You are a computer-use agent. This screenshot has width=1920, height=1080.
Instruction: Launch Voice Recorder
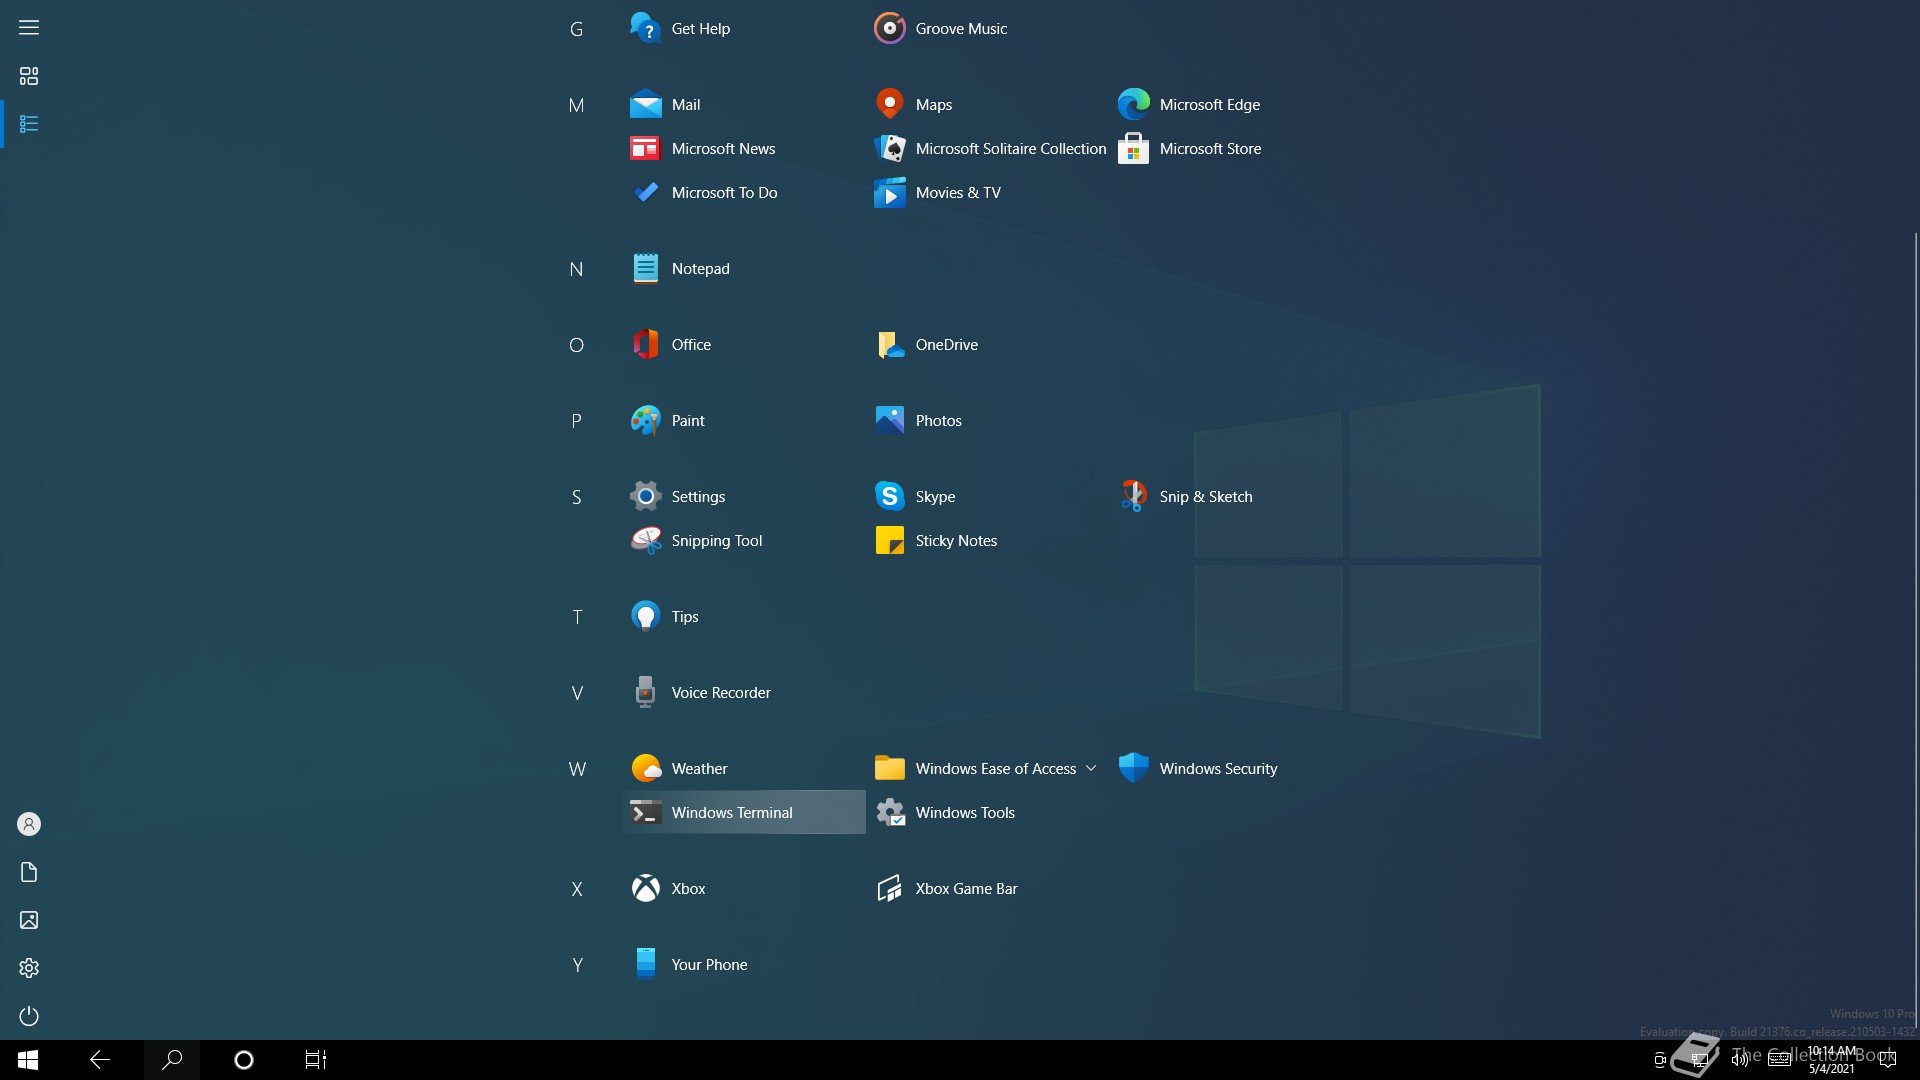pos(743,692)
